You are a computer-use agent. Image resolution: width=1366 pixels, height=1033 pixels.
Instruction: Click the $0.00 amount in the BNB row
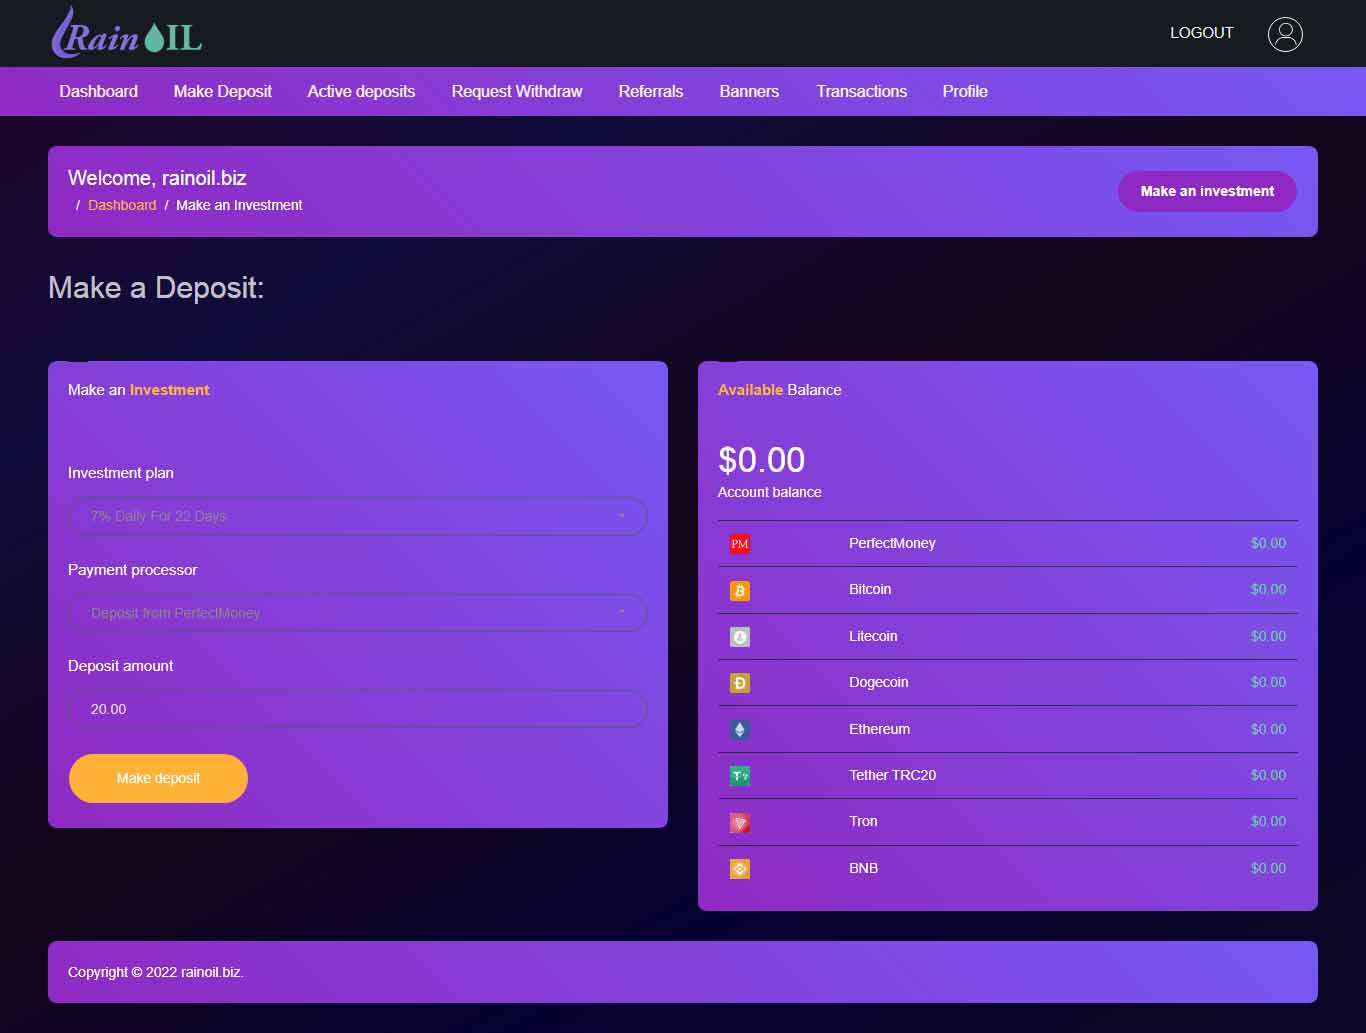click(1268, 868)
